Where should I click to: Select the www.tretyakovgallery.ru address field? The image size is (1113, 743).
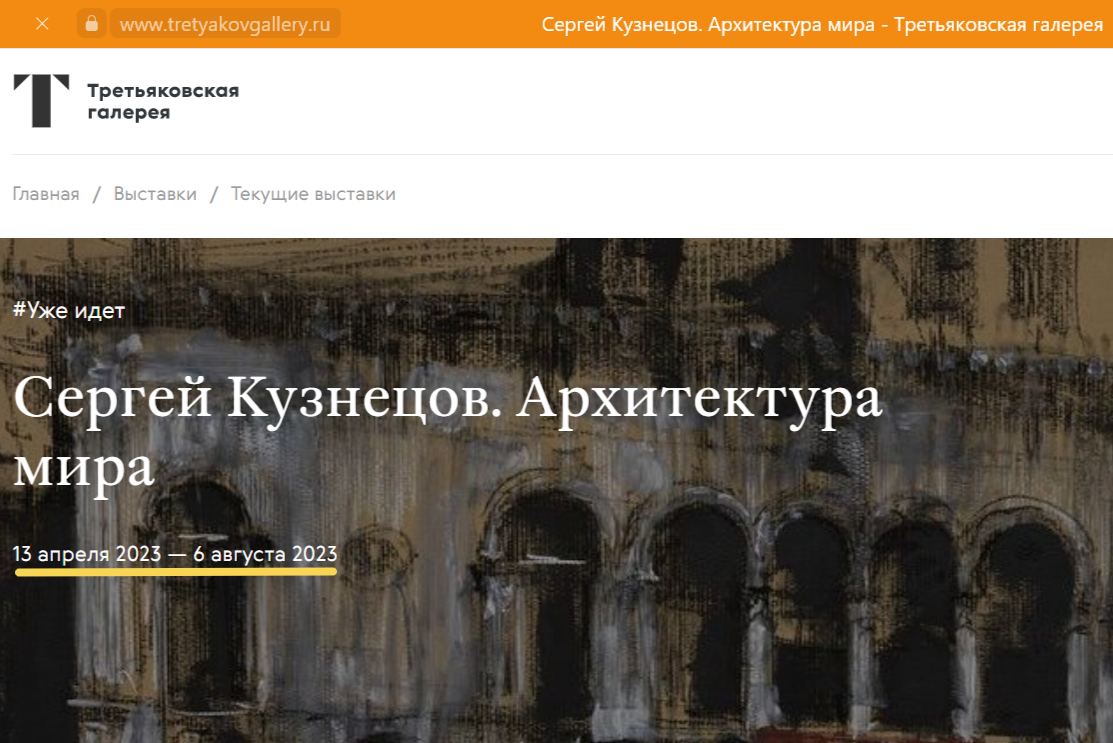[x=225, y=24]
